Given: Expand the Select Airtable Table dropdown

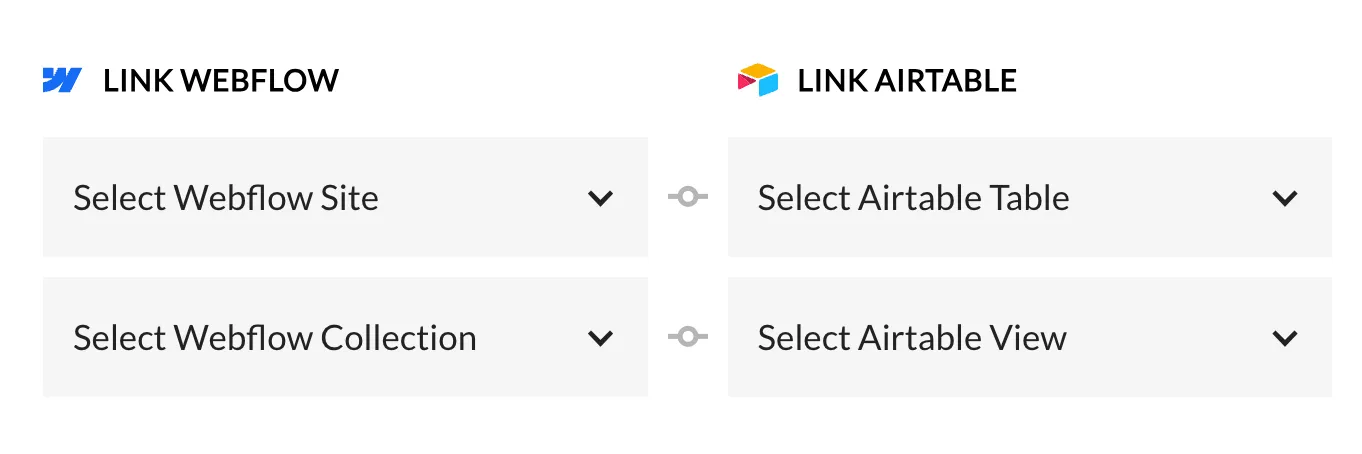Looking at the screenshot, I should [1030, 197].
